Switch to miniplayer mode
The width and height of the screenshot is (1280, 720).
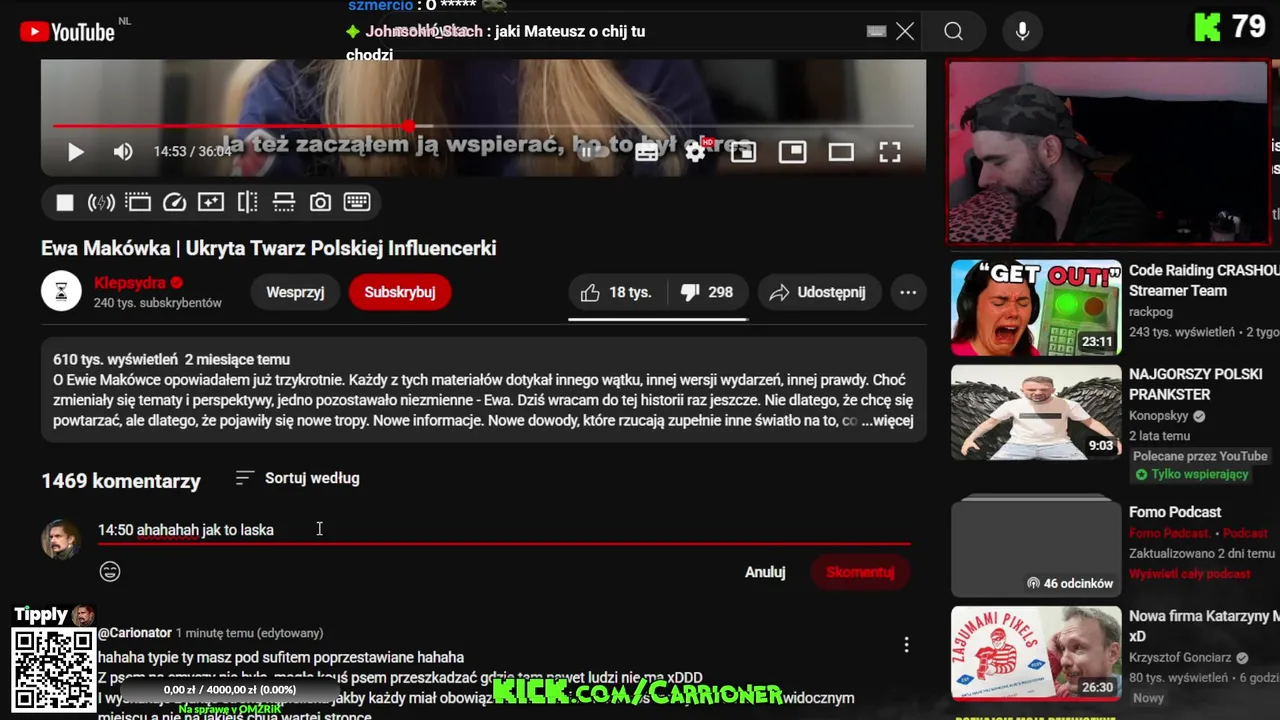click(x=743, y=152)
